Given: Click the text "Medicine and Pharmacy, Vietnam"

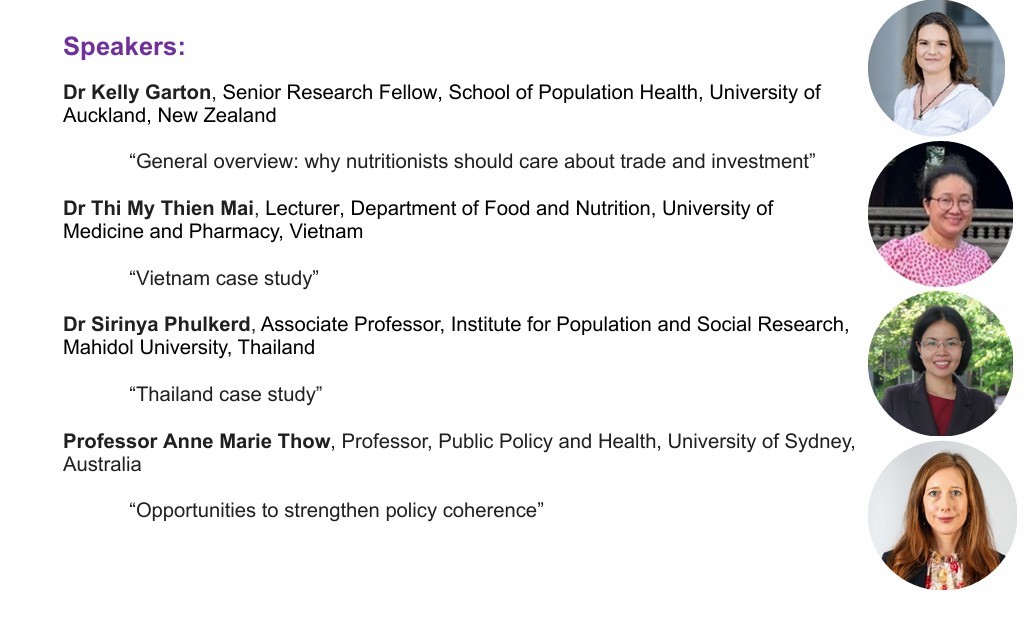Looking at the screenshot, I should 213,232.
